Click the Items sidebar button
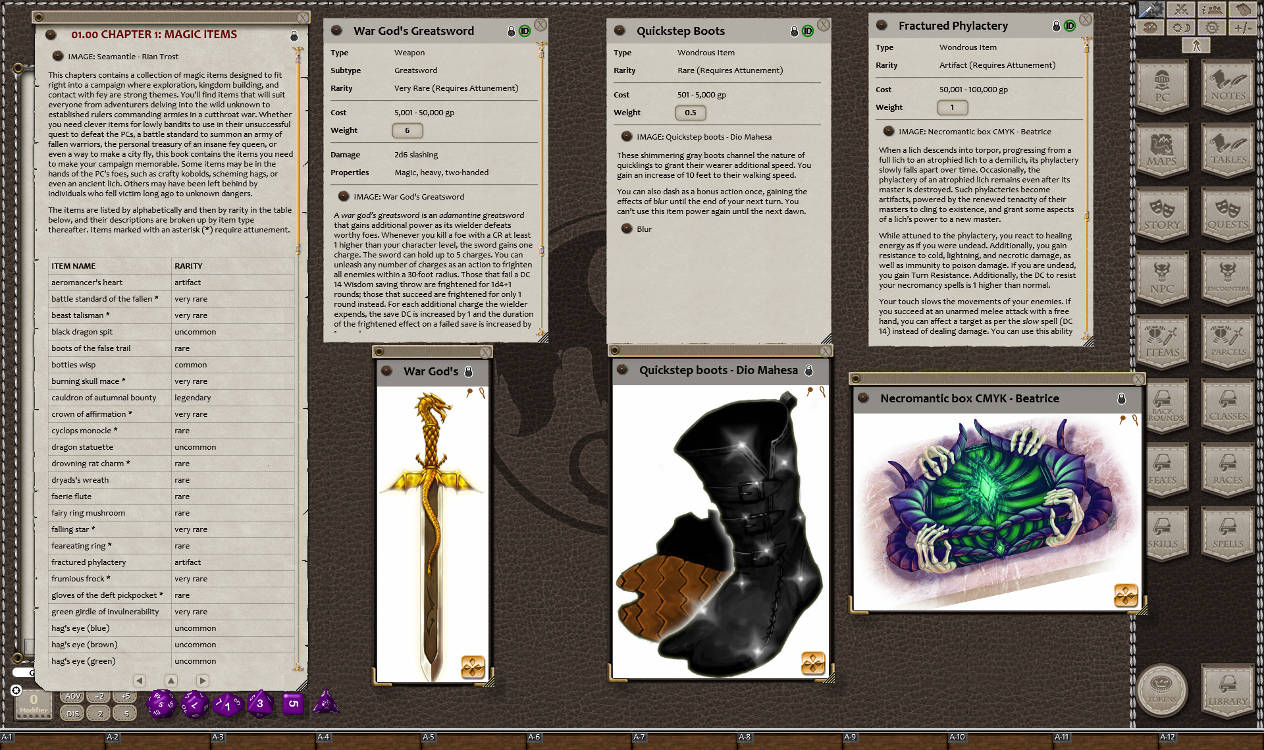Screen dimensions: 1264x750 click(x=1162, y=343)
